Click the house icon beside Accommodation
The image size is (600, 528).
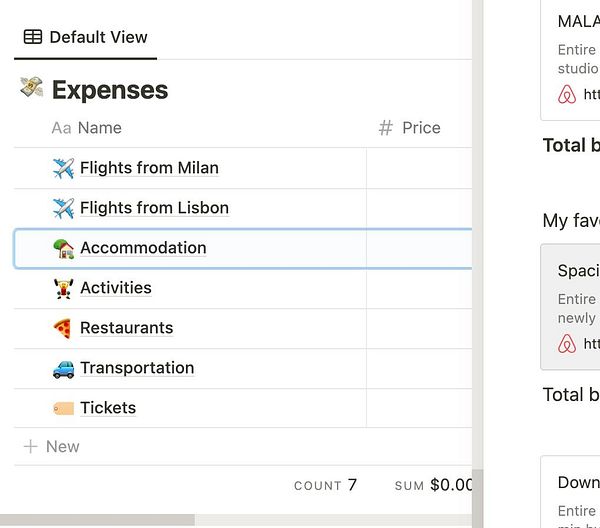coord(63,248)
